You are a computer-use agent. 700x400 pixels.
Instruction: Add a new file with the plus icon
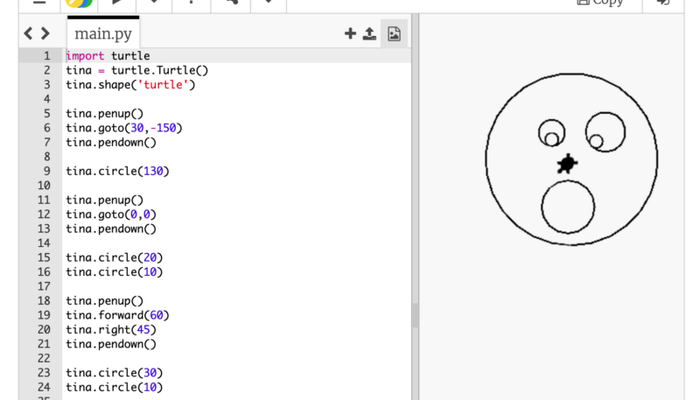350,33
